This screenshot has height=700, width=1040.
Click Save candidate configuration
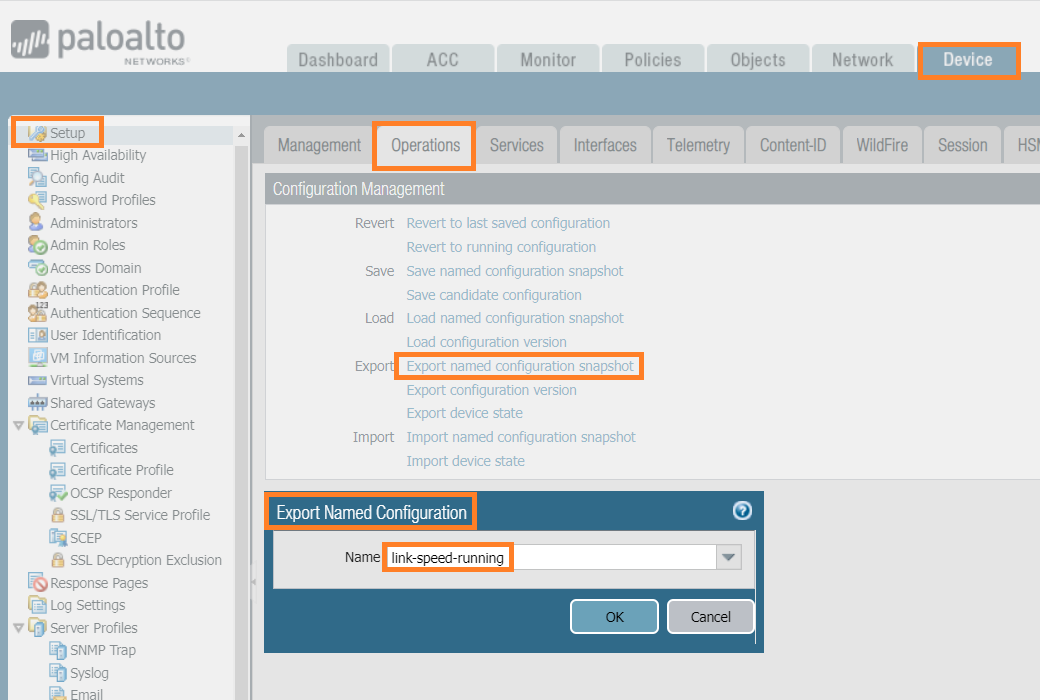click(493, 295)
